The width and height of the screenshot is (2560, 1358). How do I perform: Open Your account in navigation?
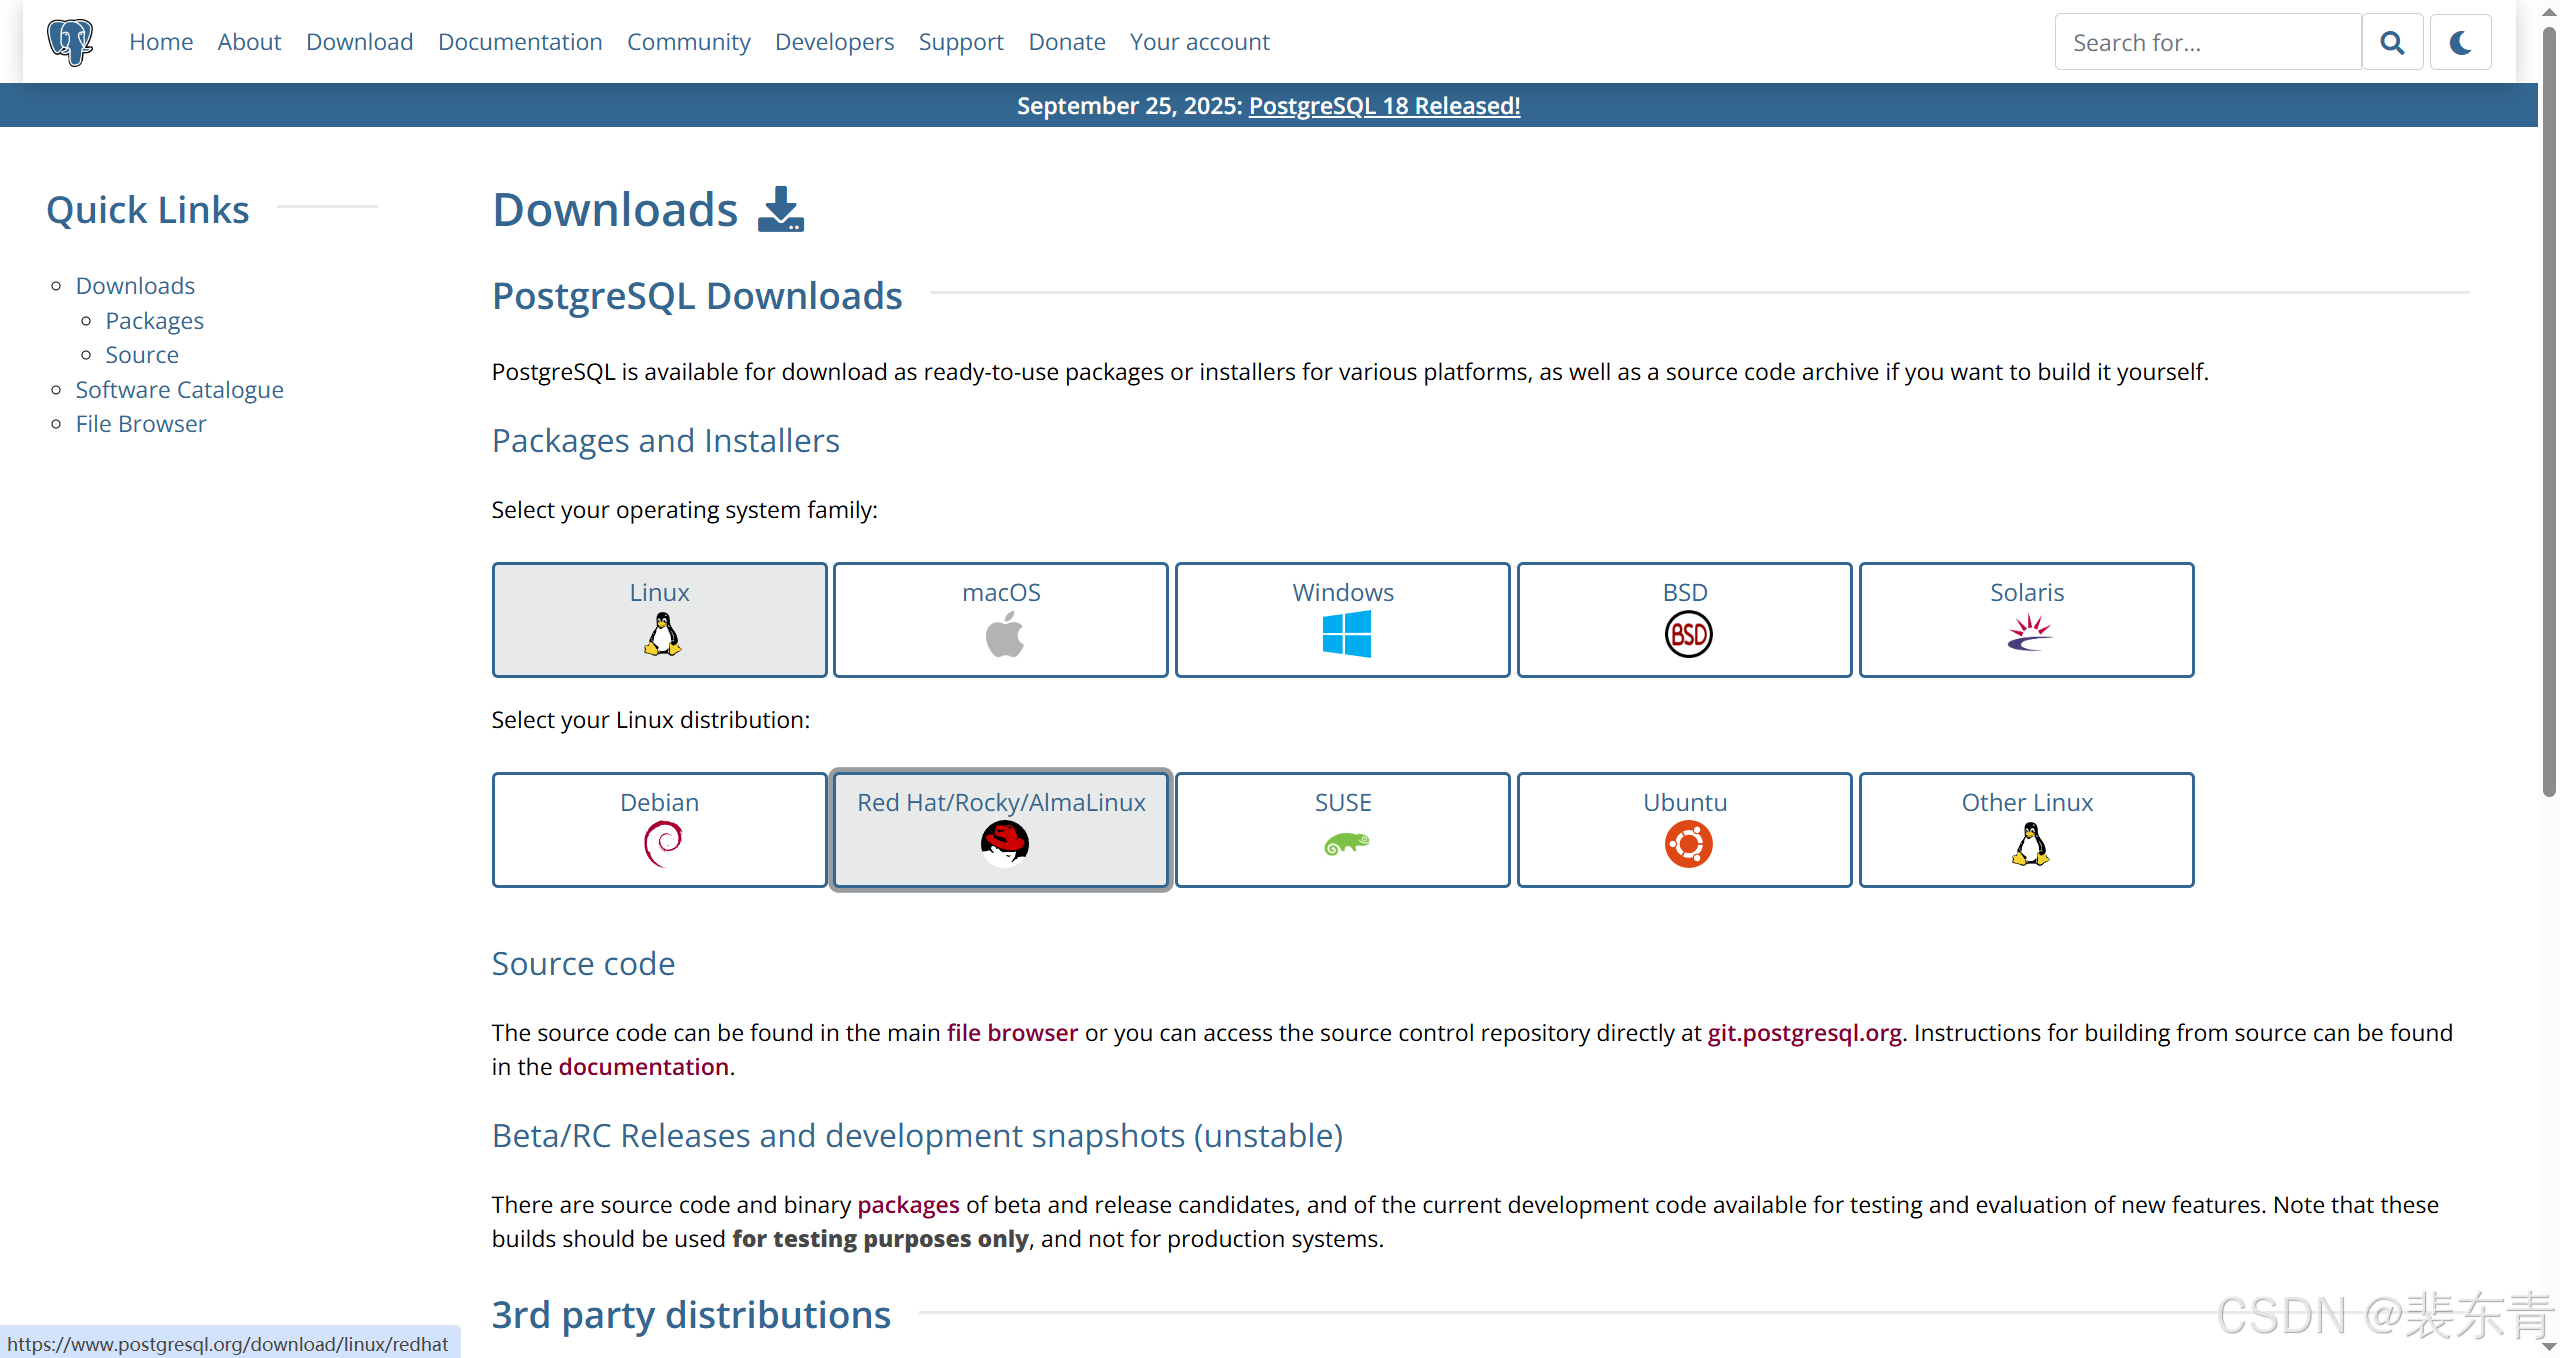tap(1199, 42)
